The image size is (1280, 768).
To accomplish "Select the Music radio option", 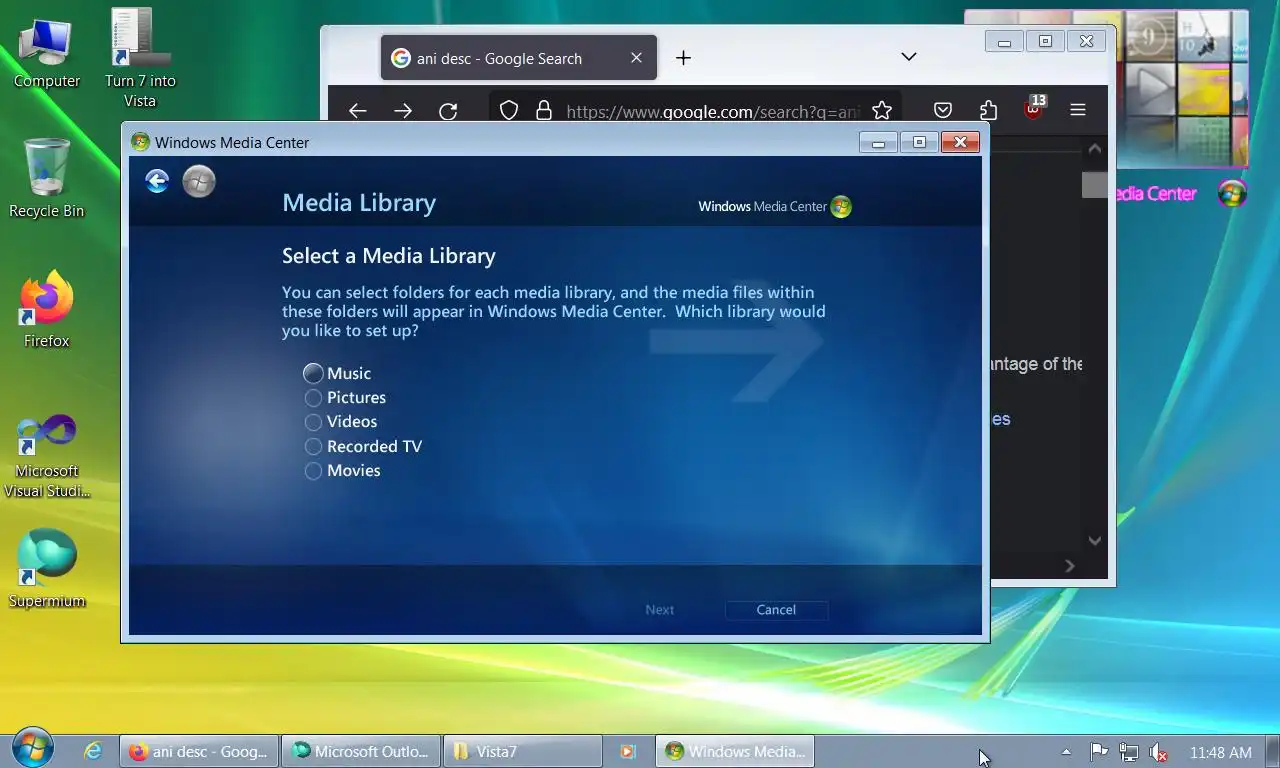I will point(313,373).
